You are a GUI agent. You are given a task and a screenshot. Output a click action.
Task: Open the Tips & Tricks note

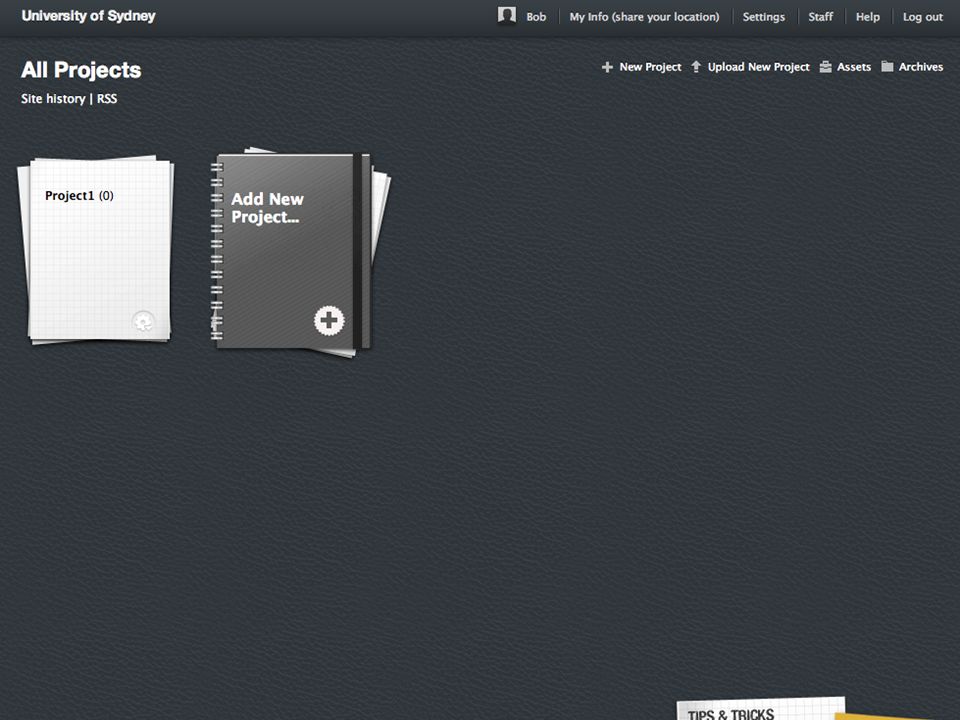[x=760, y=709]
